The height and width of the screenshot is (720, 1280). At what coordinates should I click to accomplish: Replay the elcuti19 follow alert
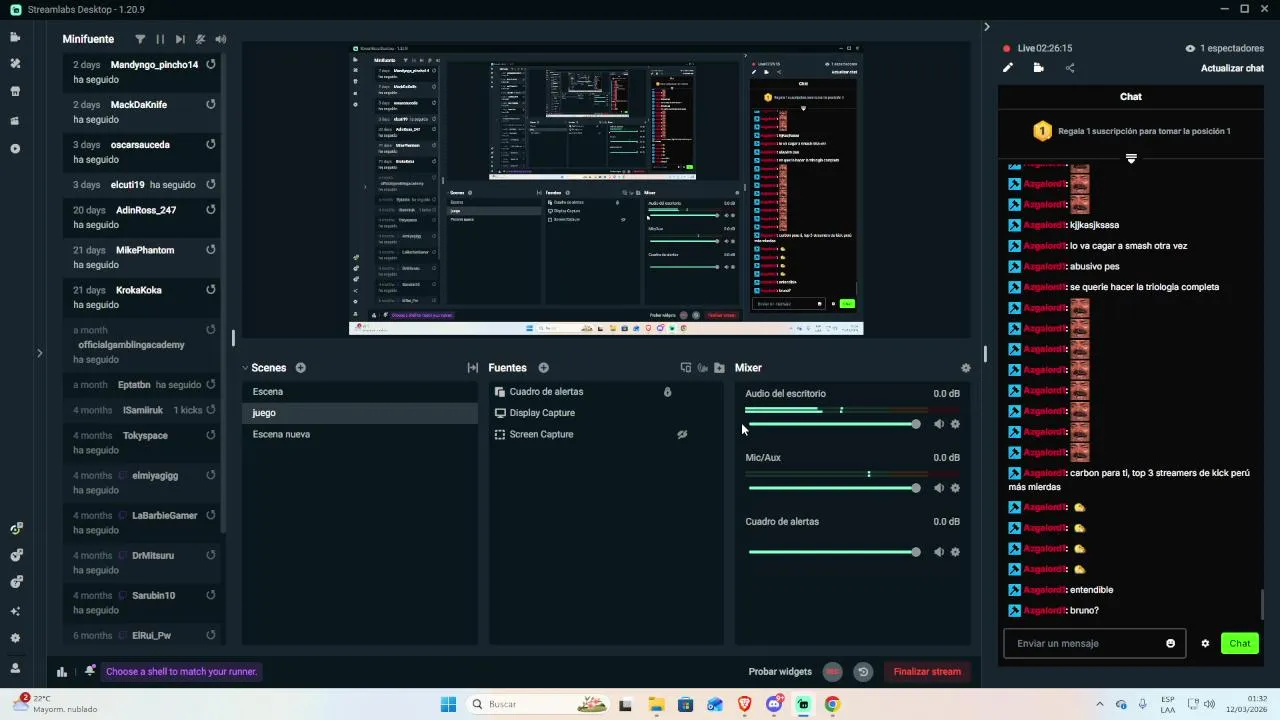click(211, 184)
